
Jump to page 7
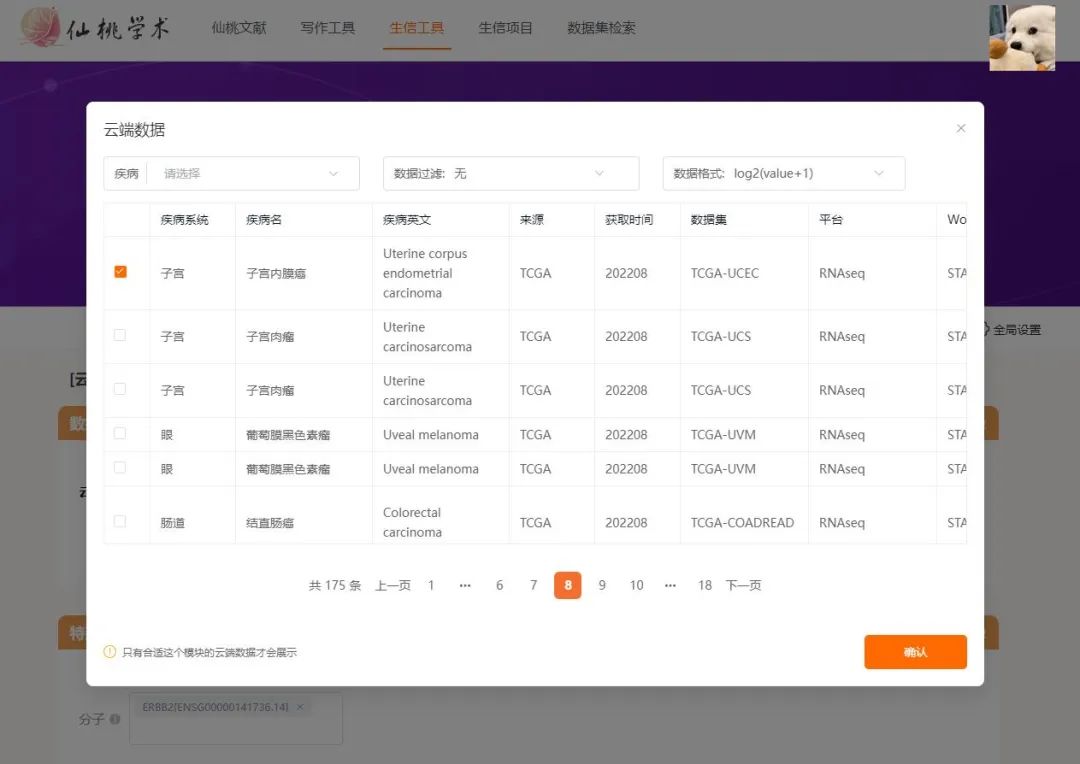[x=533, y=586]
